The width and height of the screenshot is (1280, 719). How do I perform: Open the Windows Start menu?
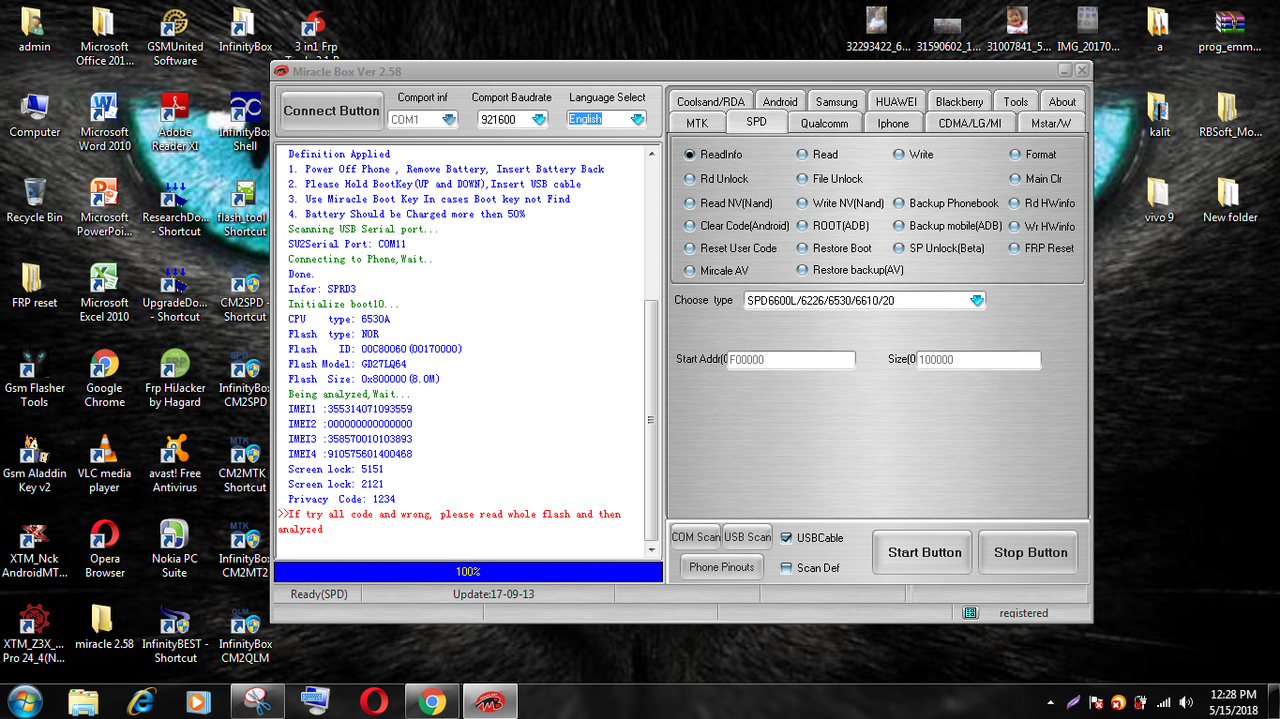[24, 701]
